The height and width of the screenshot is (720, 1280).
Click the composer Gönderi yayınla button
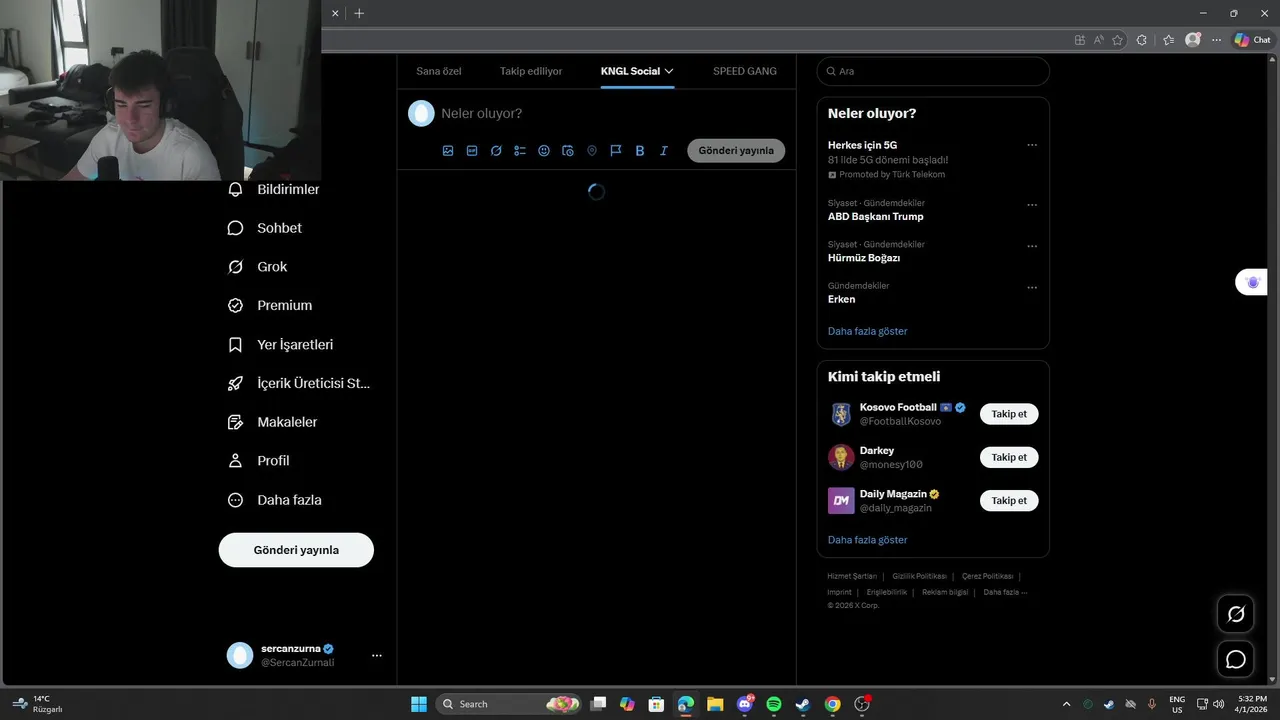[x=736, y=151]
